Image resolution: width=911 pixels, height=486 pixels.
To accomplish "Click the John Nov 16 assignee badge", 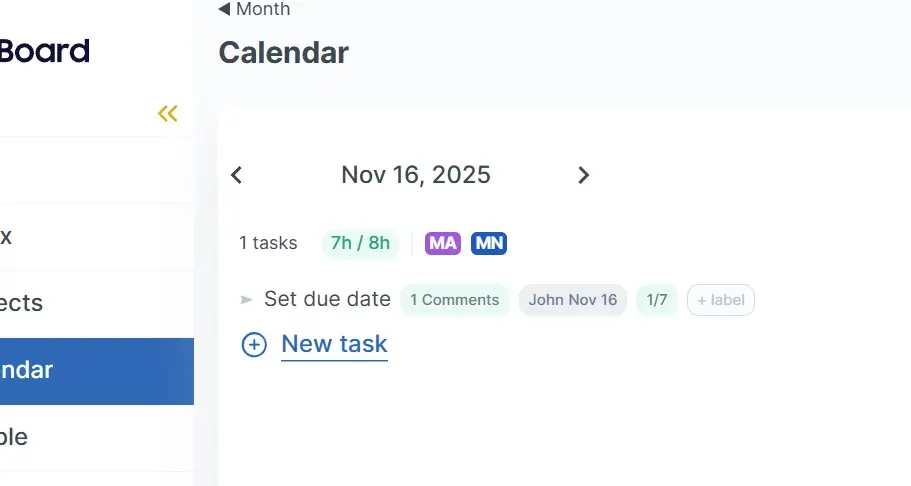I will (573, 300).
